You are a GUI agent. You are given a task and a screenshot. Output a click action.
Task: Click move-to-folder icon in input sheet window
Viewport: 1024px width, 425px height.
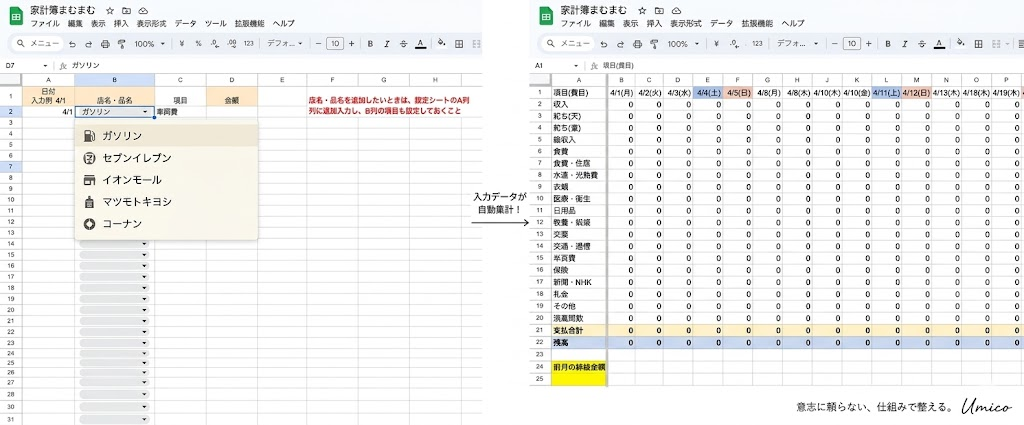(126, 11)
